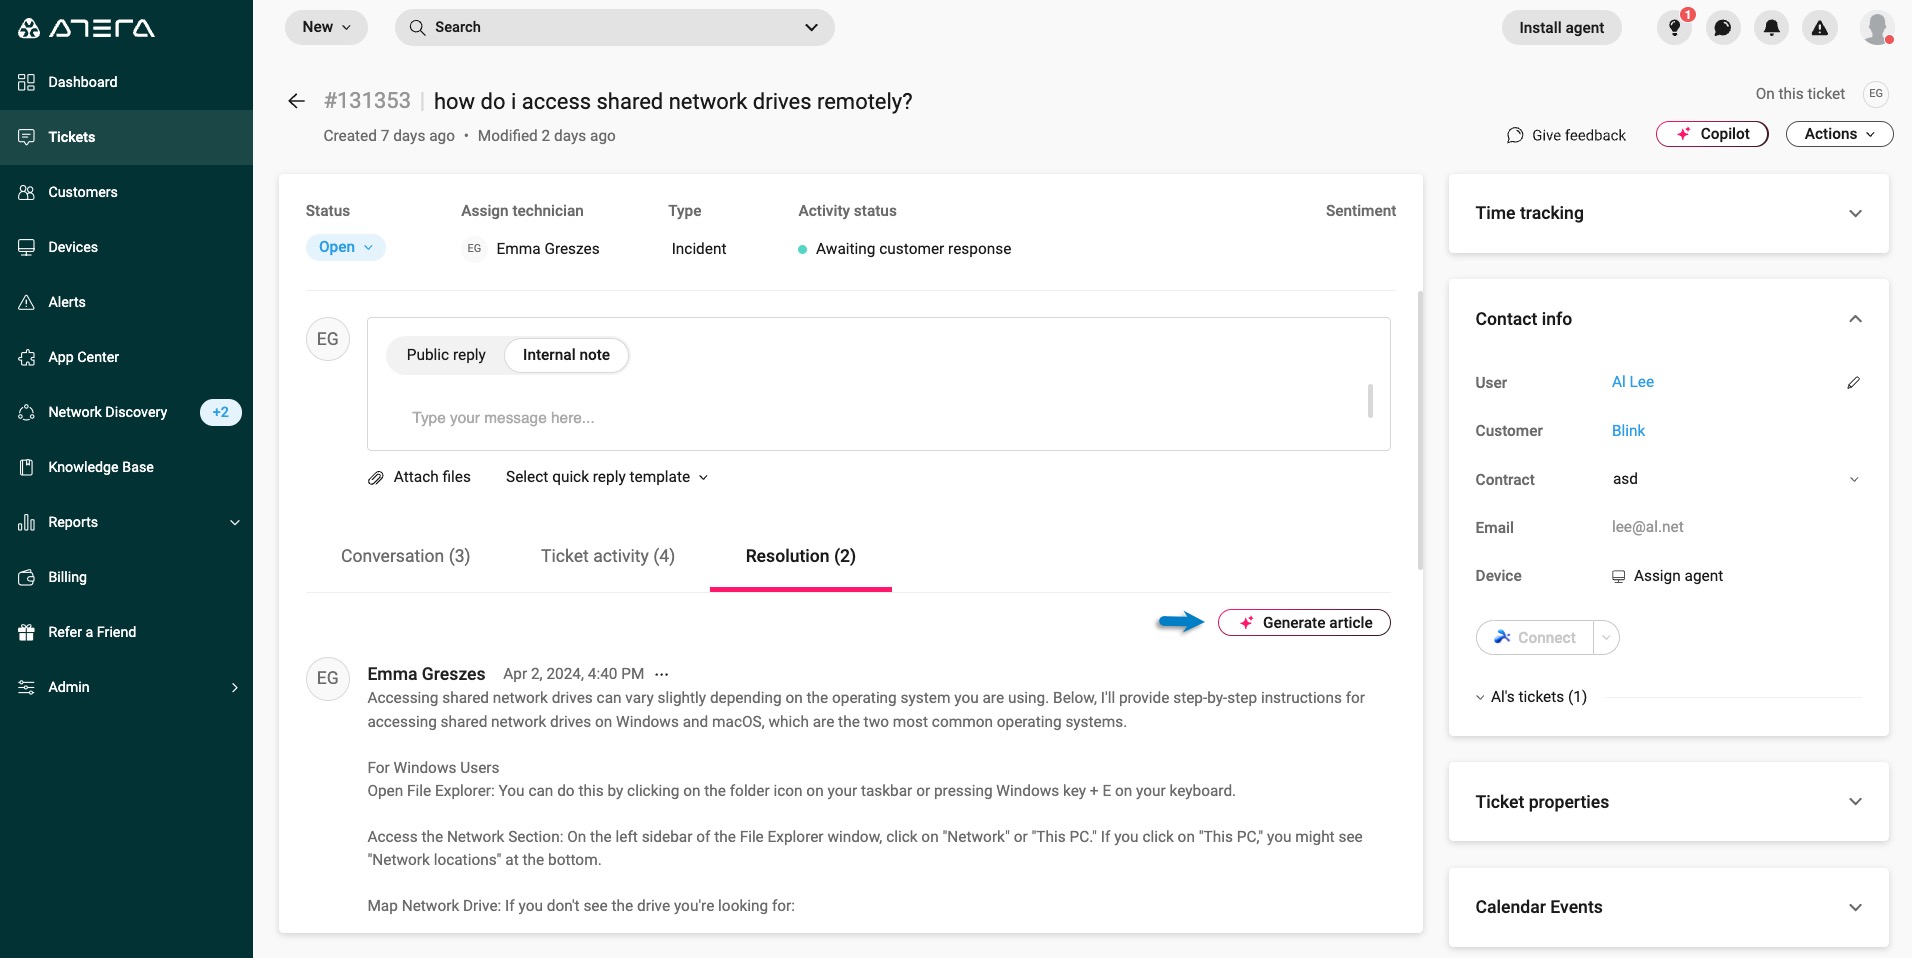Open the notifications bell icon
The width and height of the screenshot is (1912, 958).
click(1771, 28)
